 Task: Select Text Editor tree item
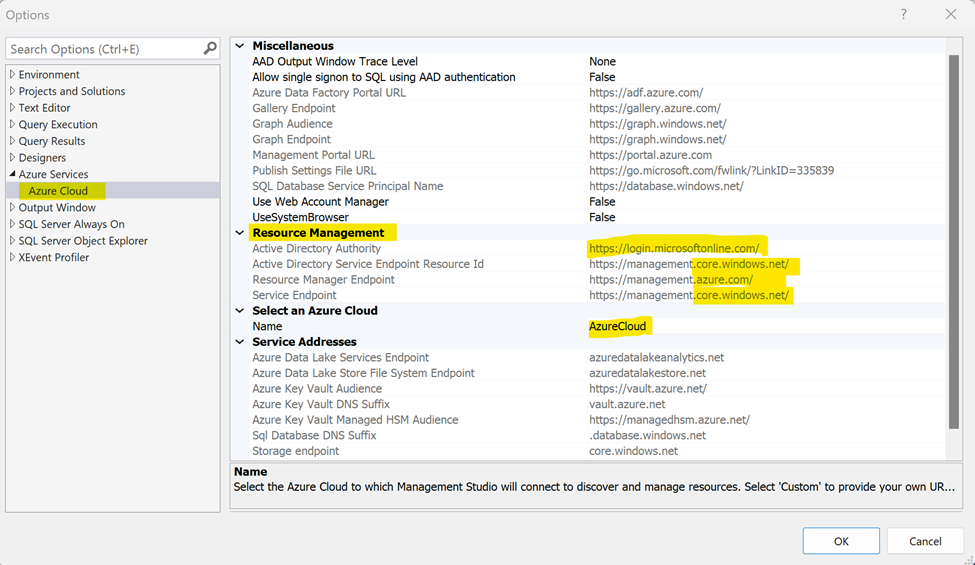[x=44, y=108]
